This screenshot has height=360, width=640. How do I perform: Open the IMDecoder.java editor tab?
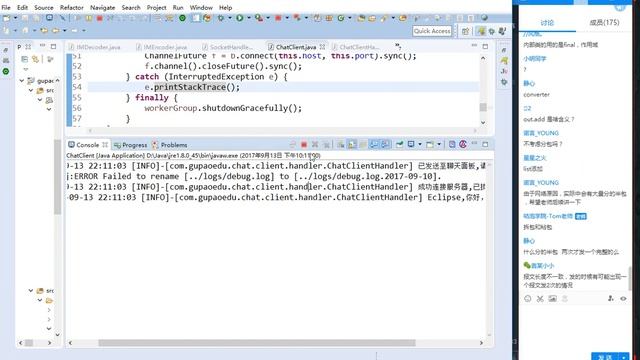[x=95, y=47]
